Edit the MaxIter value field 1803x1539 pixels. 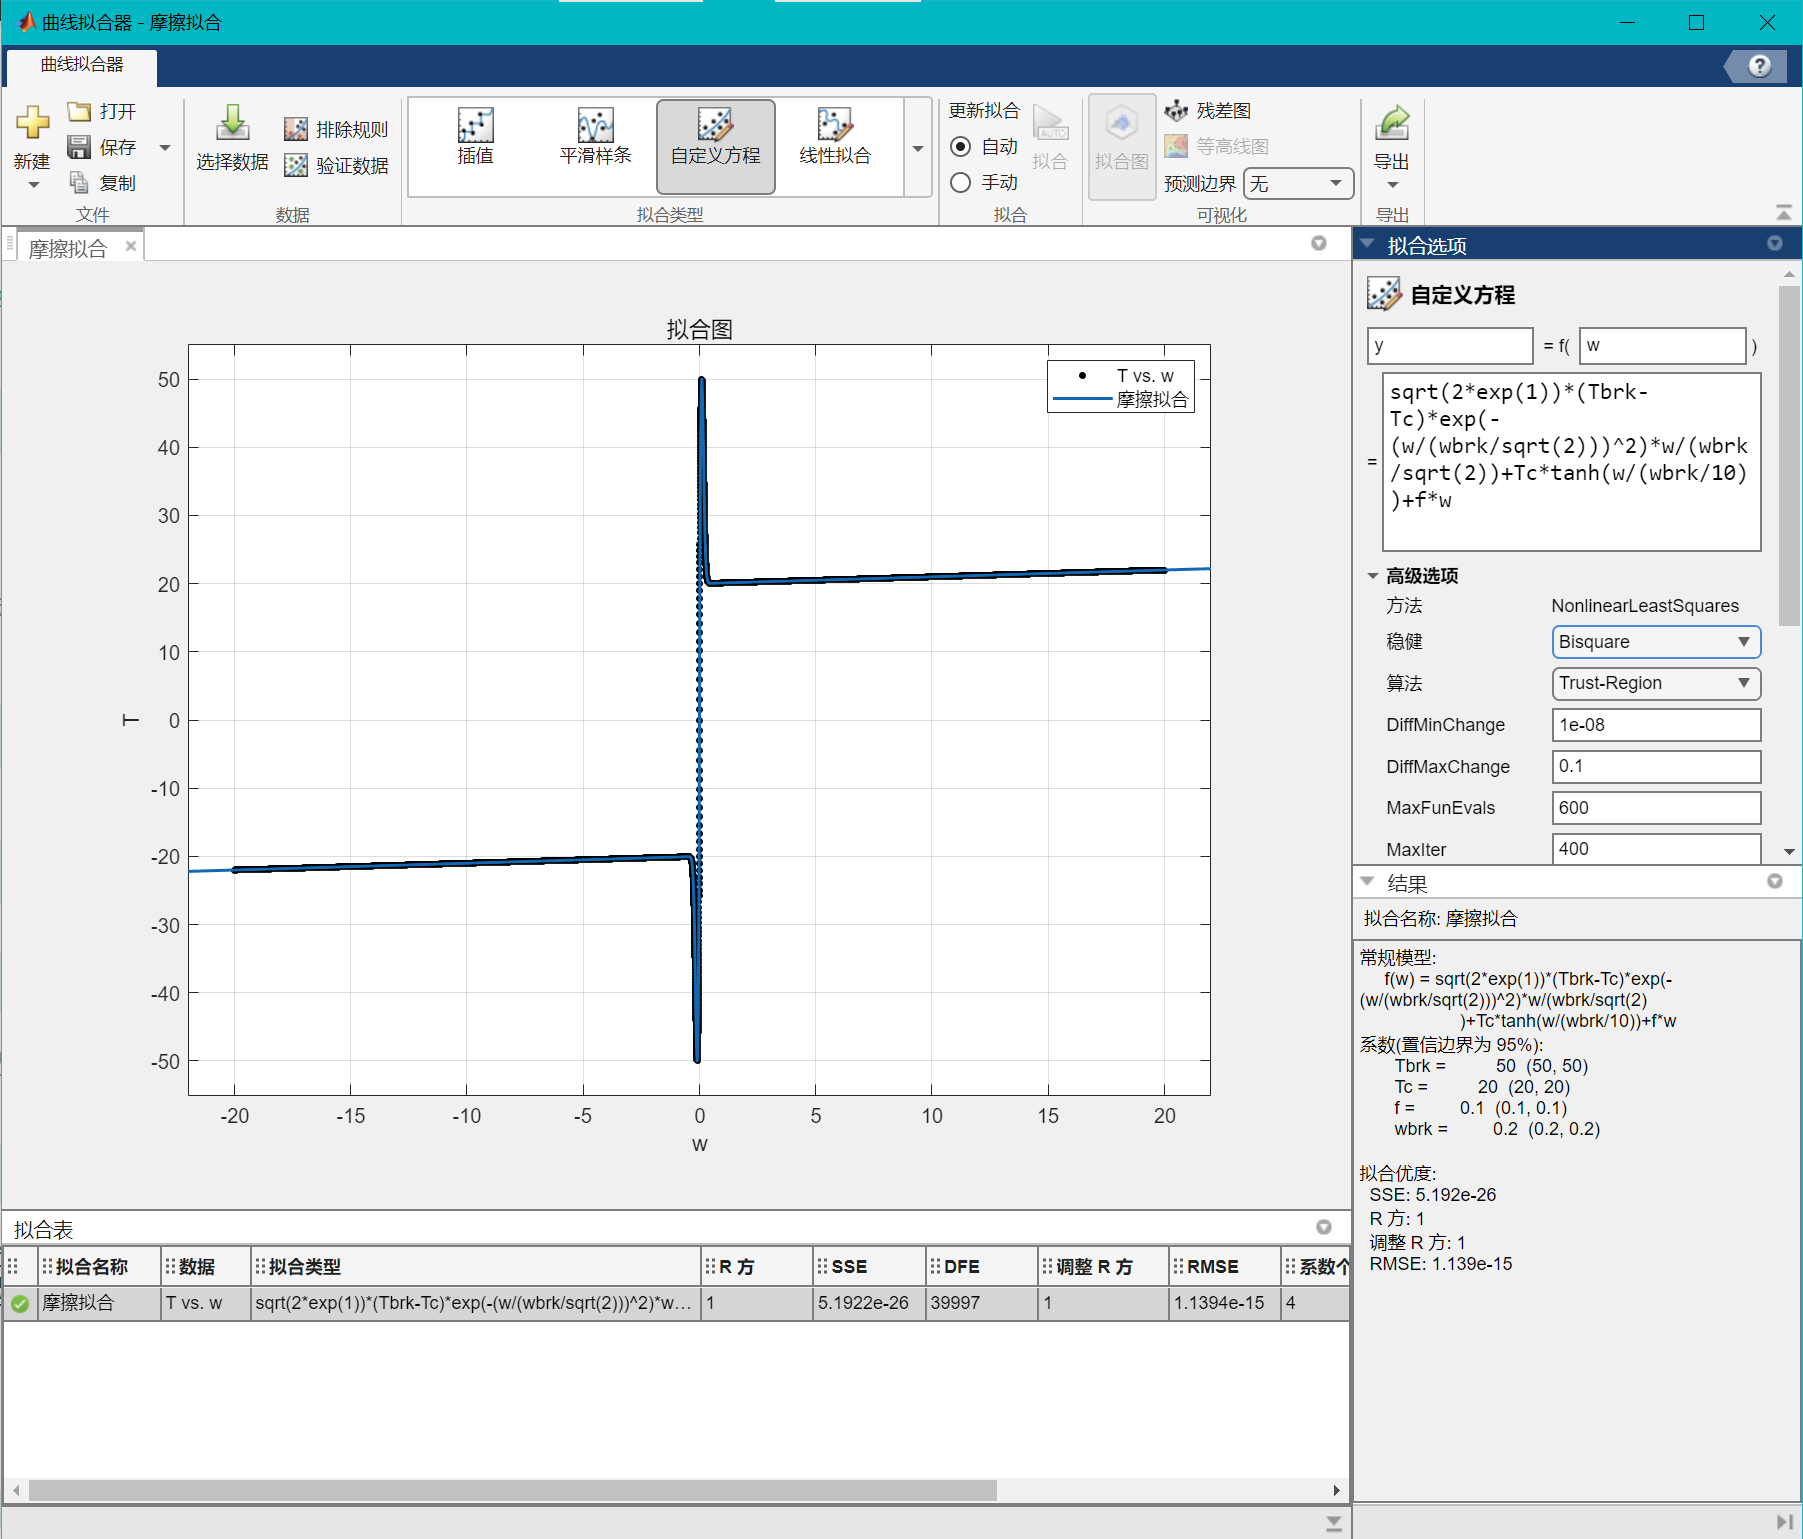point(1656,849)
